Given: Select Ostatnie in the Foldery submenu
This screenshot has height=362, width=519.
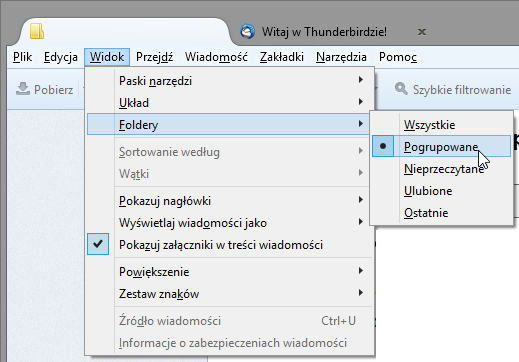Looking at the screenshot, I should [x=441, y=213].
